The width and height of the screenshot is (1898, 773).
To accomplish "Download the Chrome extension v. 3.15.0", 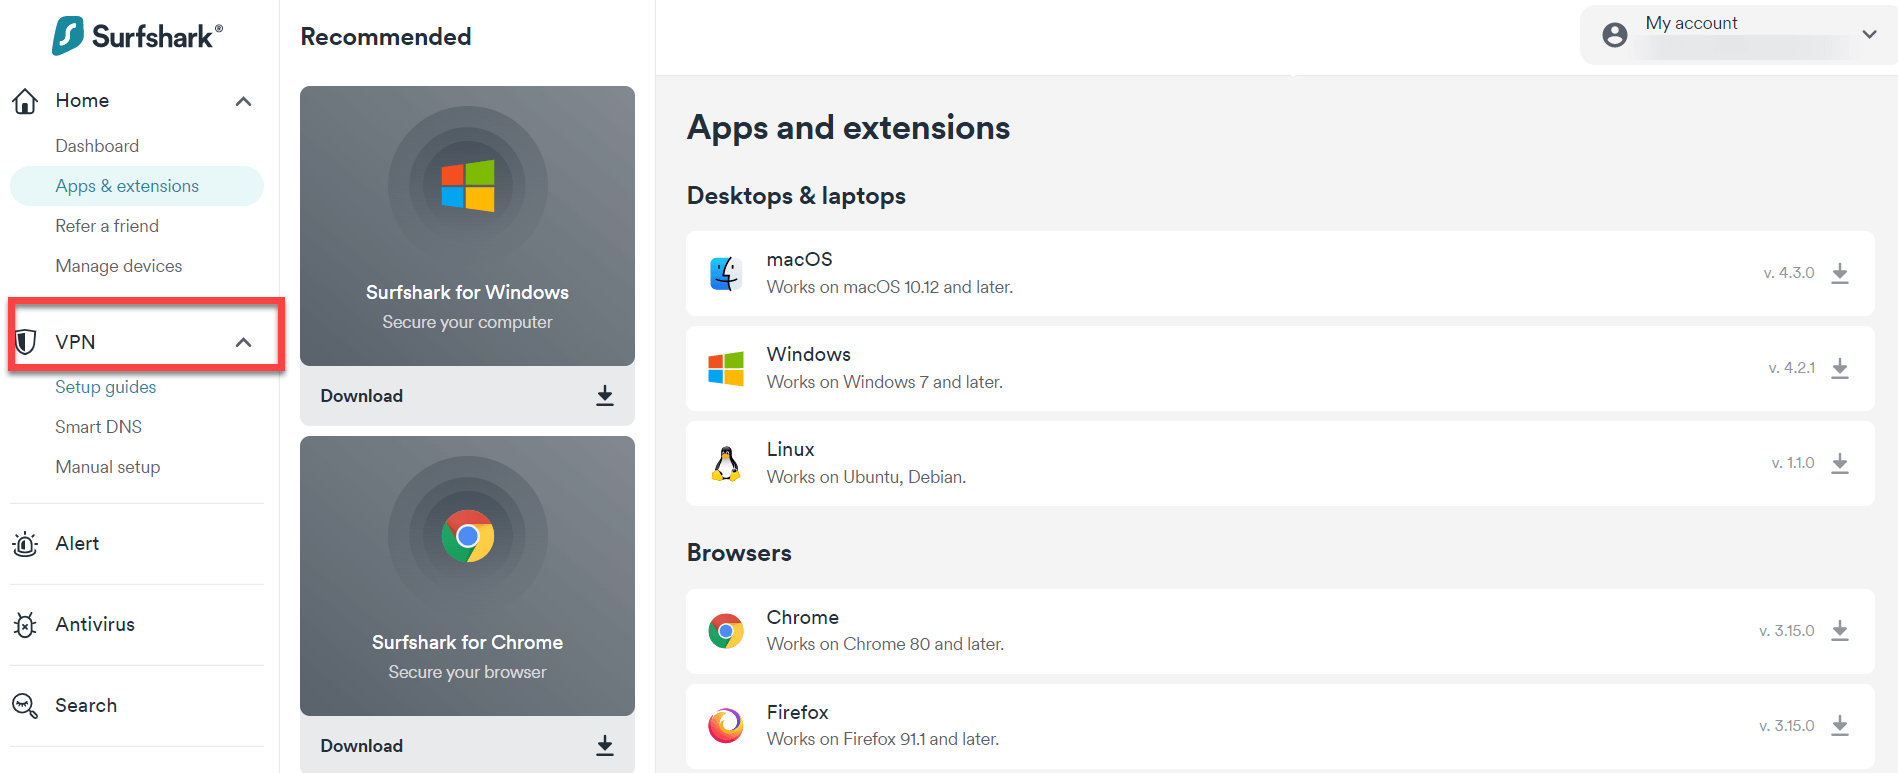I will coord(1839,631).
